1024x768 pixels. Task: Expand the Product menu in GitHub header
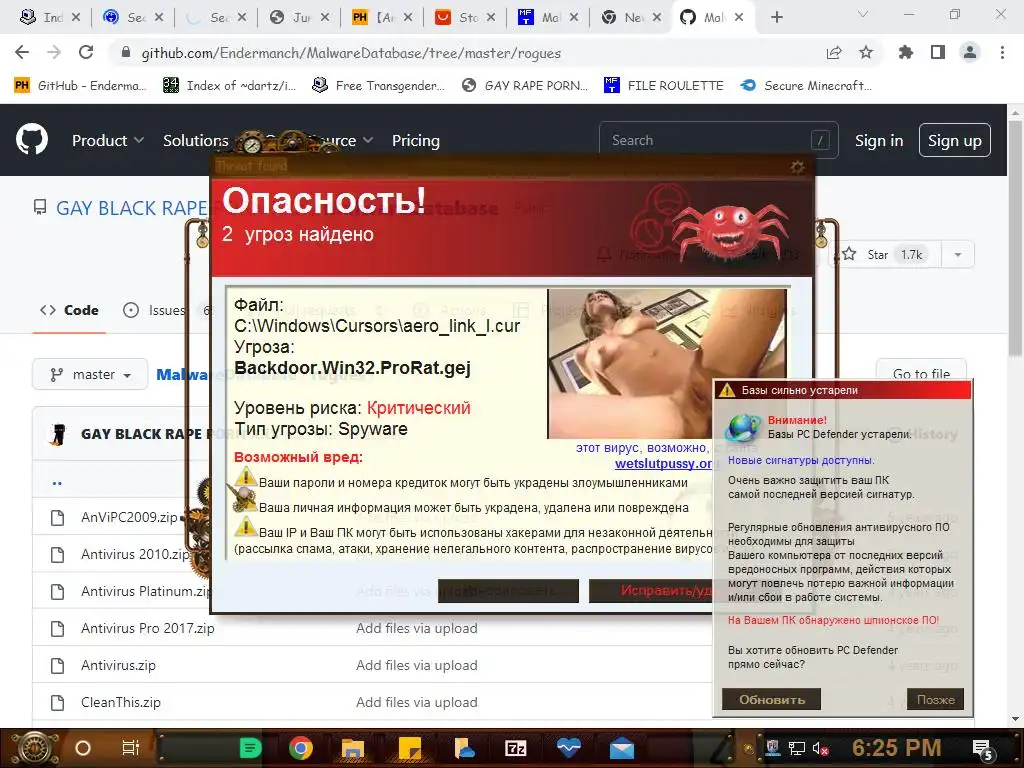click(108, 140)
